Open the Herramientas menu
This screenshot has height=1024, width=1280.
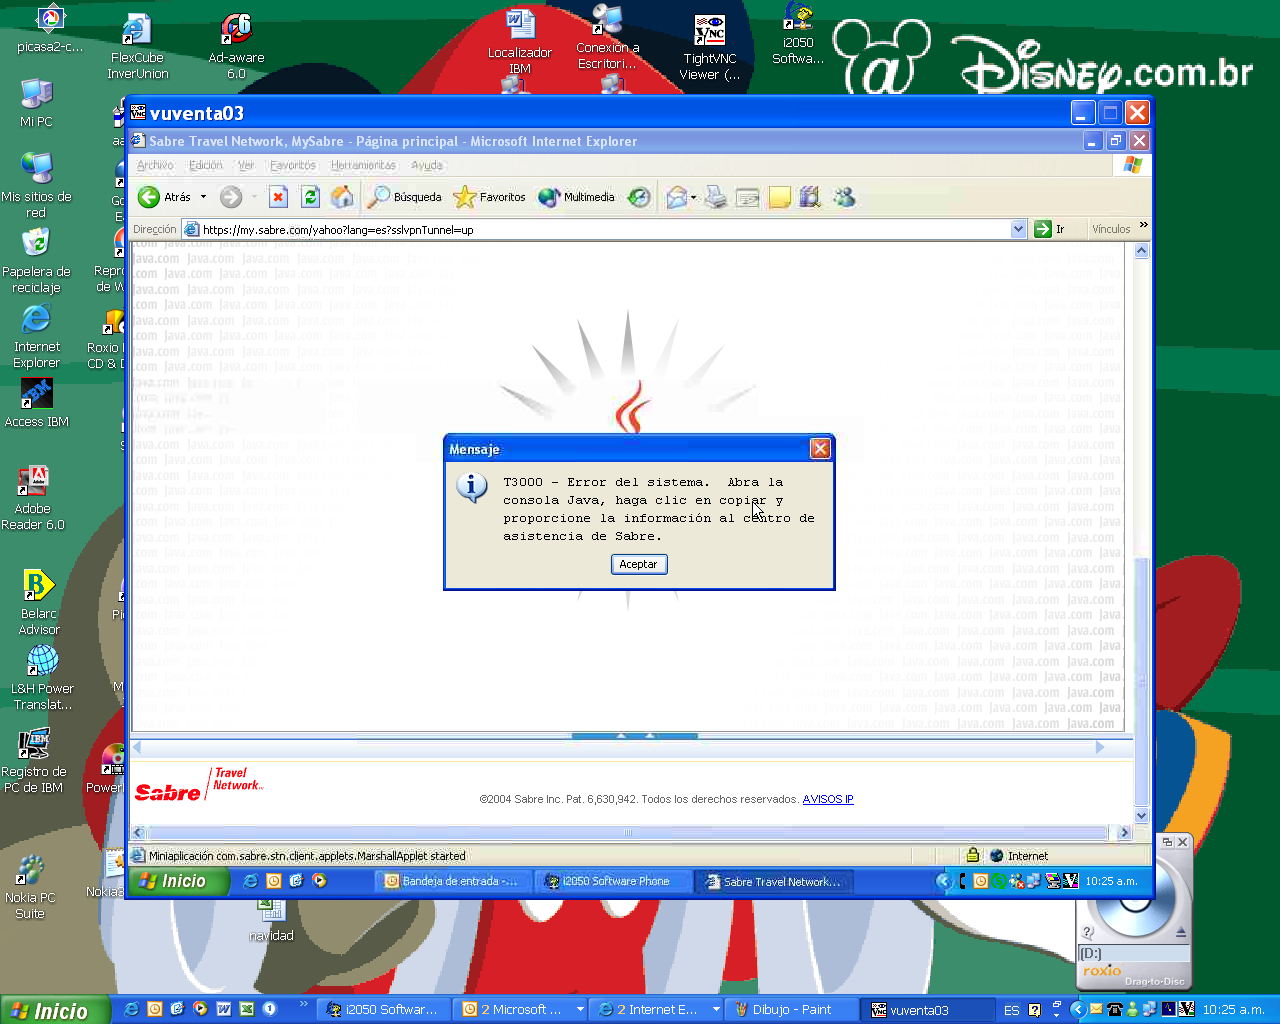(x=363, y=165)
